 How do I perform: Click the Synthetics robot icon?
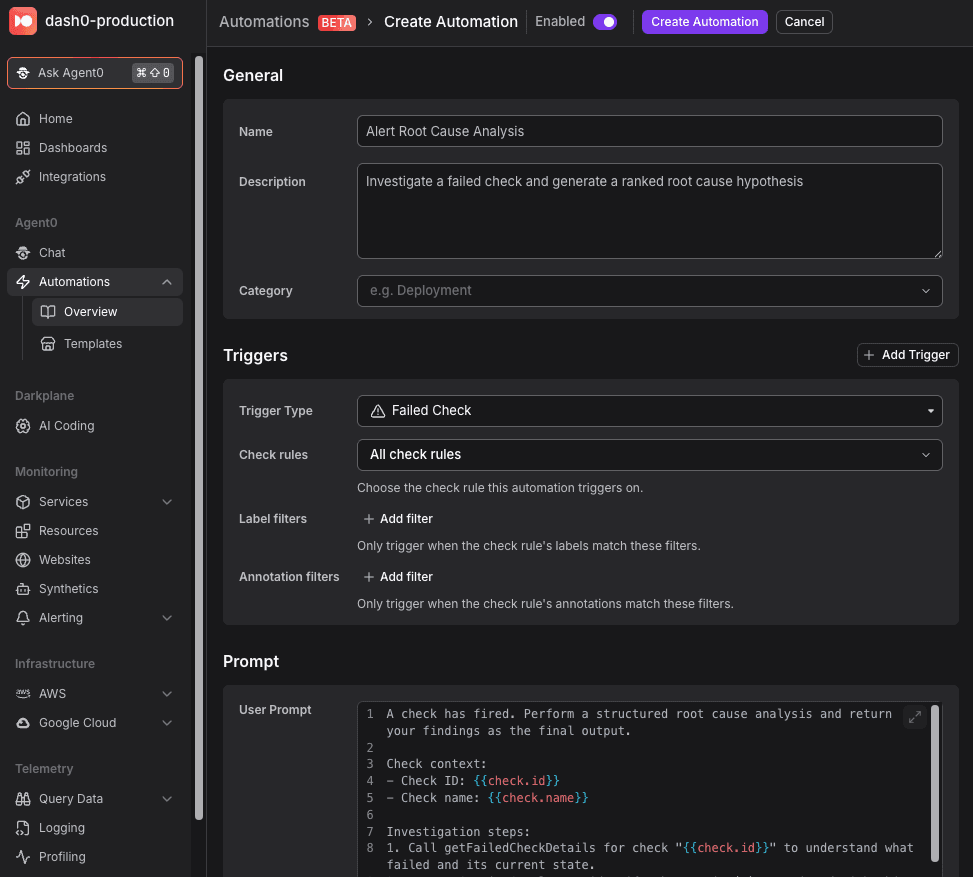pos(23,589)
